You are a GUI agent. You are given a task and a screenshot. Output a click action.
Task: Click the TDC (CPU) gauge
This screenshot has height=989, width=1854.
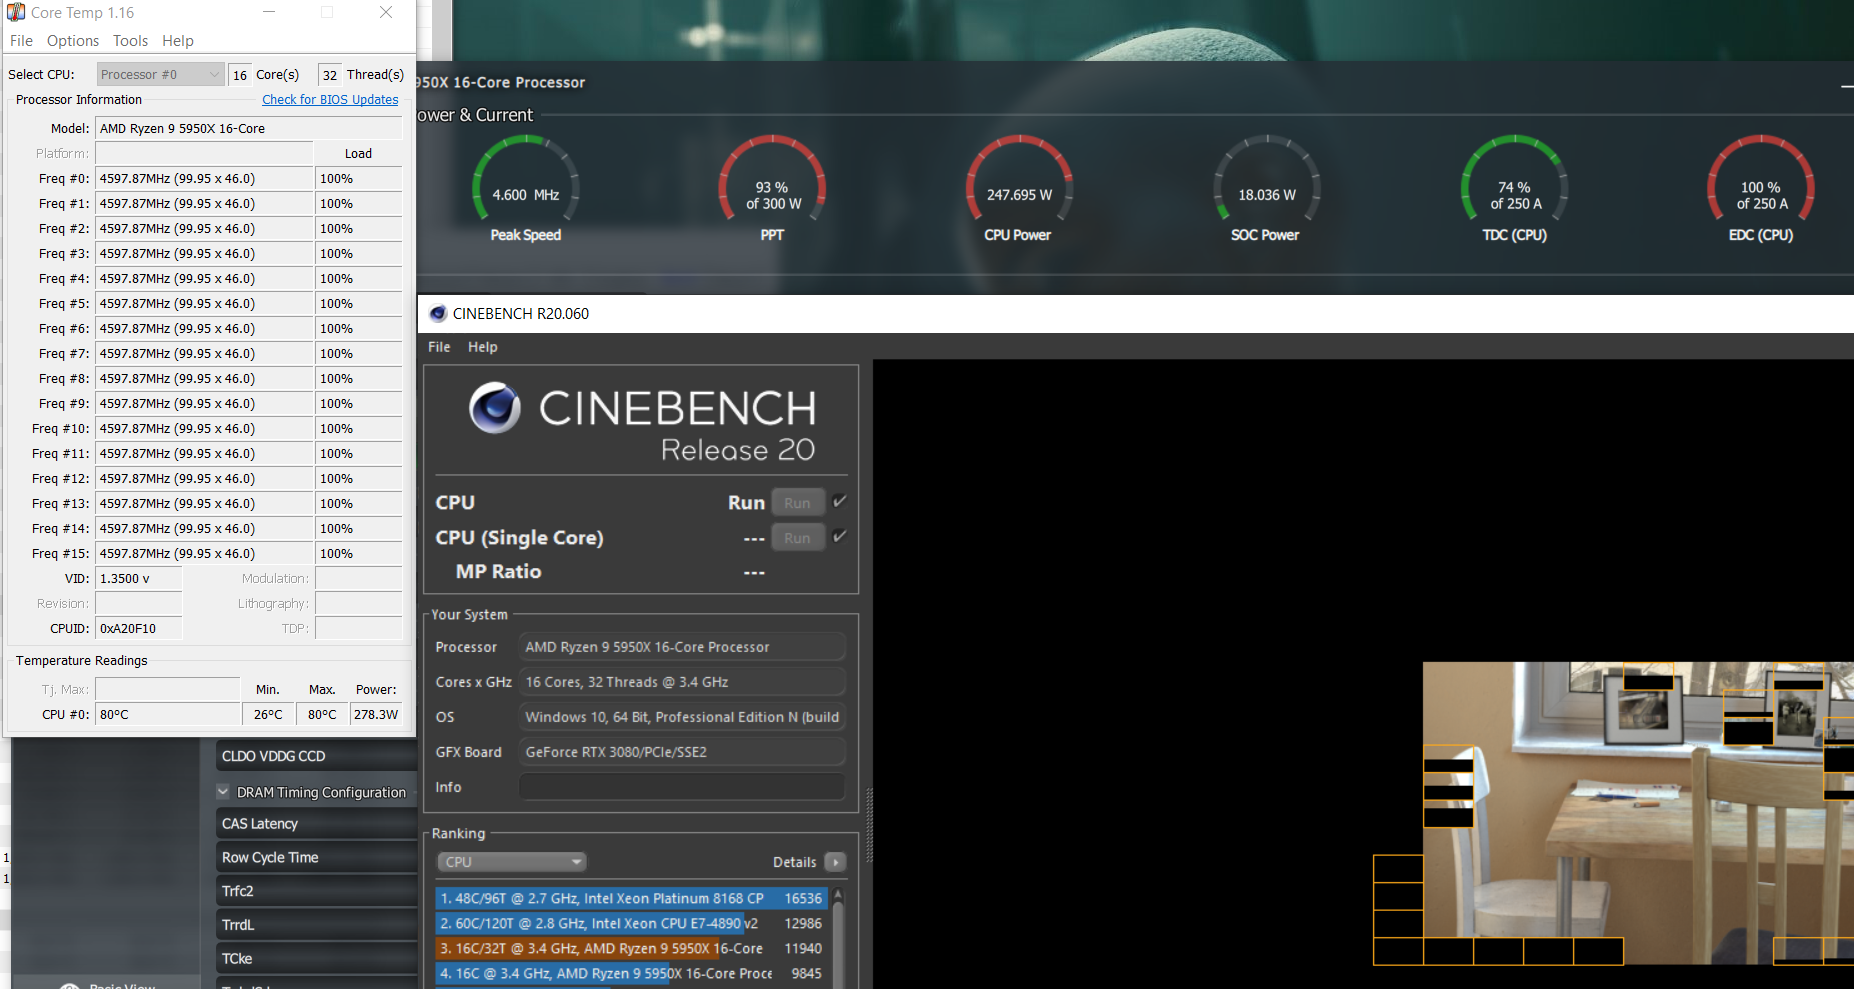(x=1514, y=189)
